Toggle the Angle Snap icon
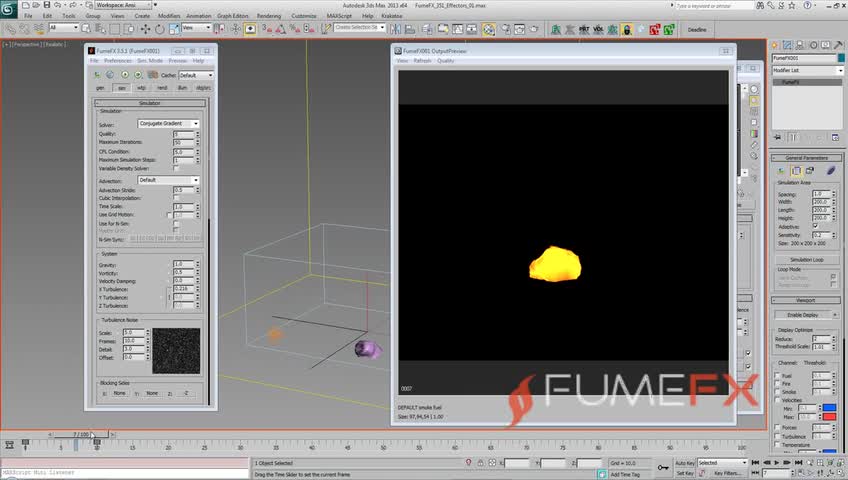This screenshot has height=480, width=848. pyautogui.click(x=281, y=29)
